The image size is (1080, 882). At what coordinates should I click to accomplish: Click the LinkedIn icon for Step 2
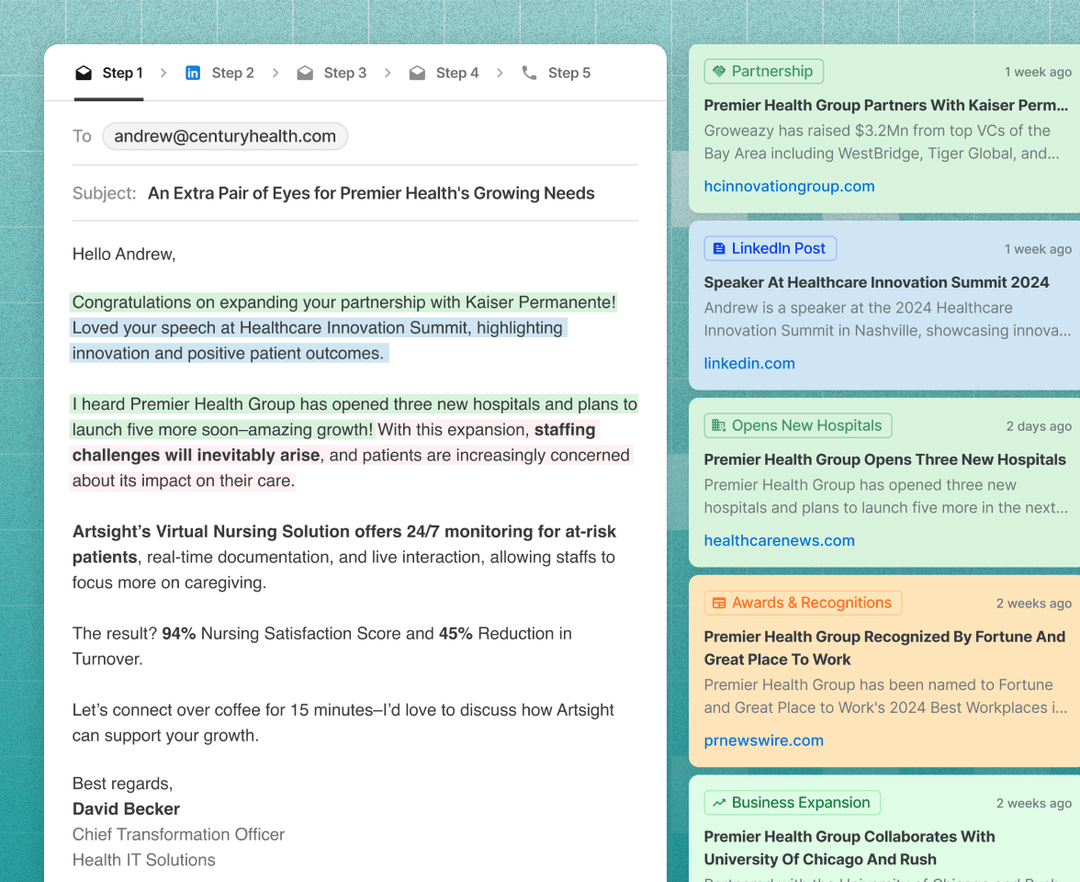coord(193,73)
